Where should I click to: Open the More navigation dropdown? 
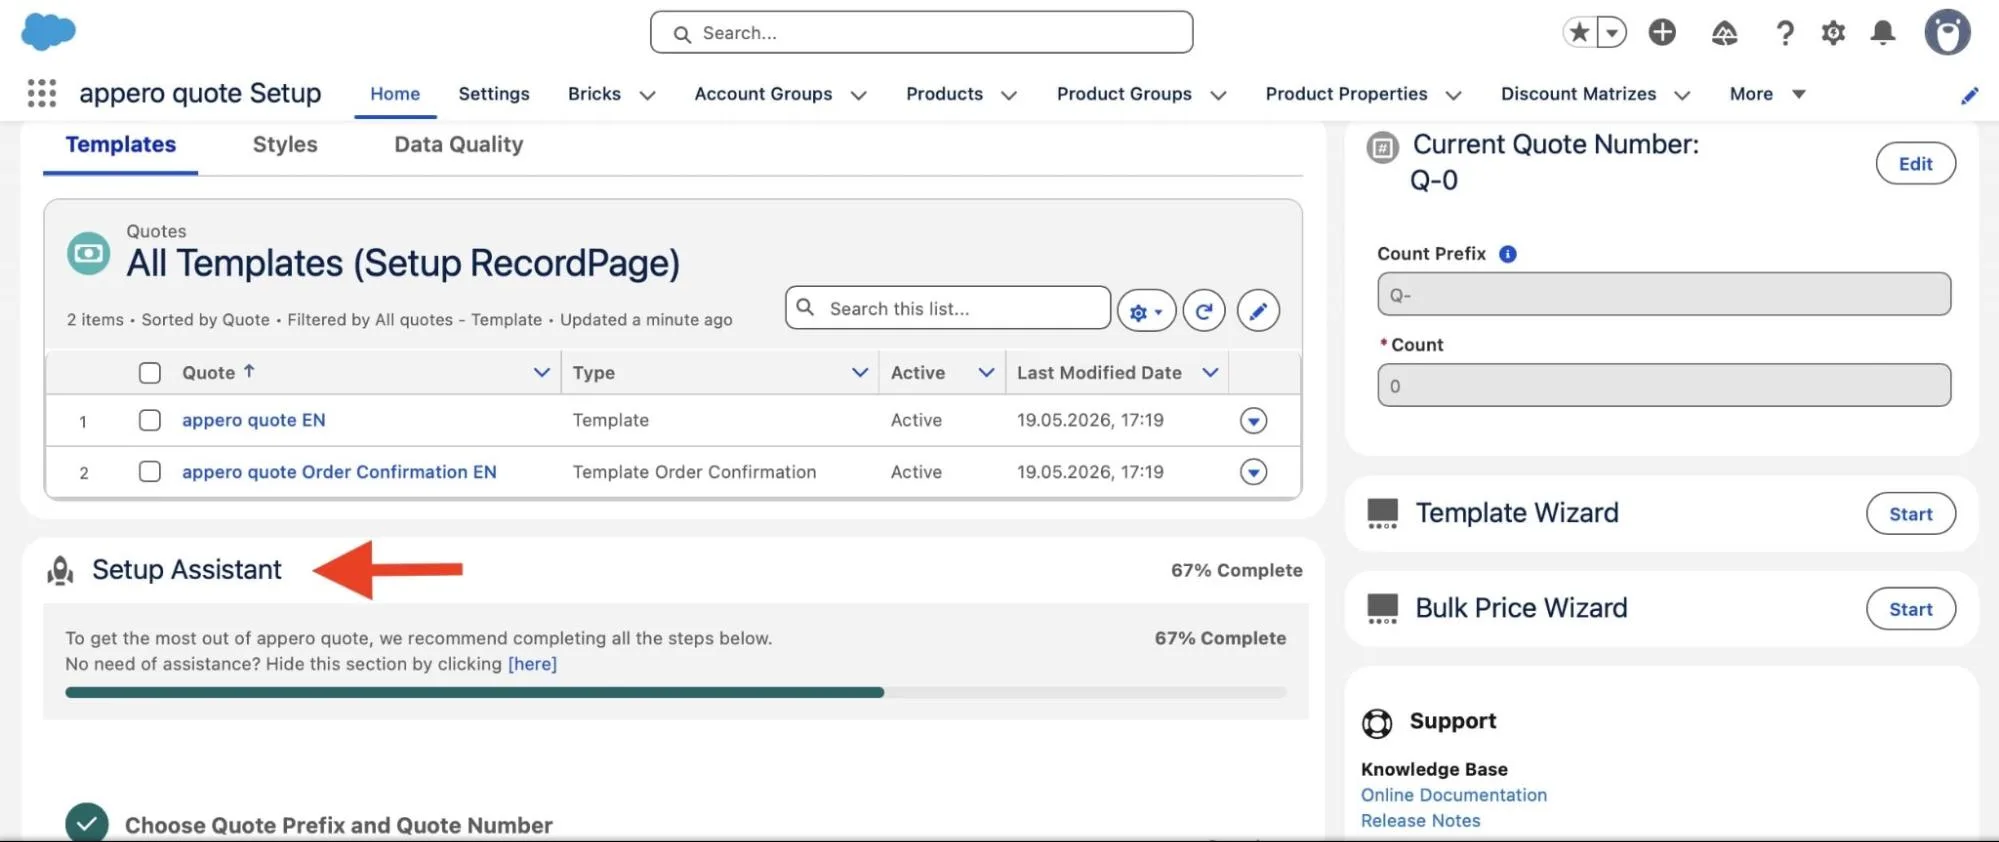1768,94
